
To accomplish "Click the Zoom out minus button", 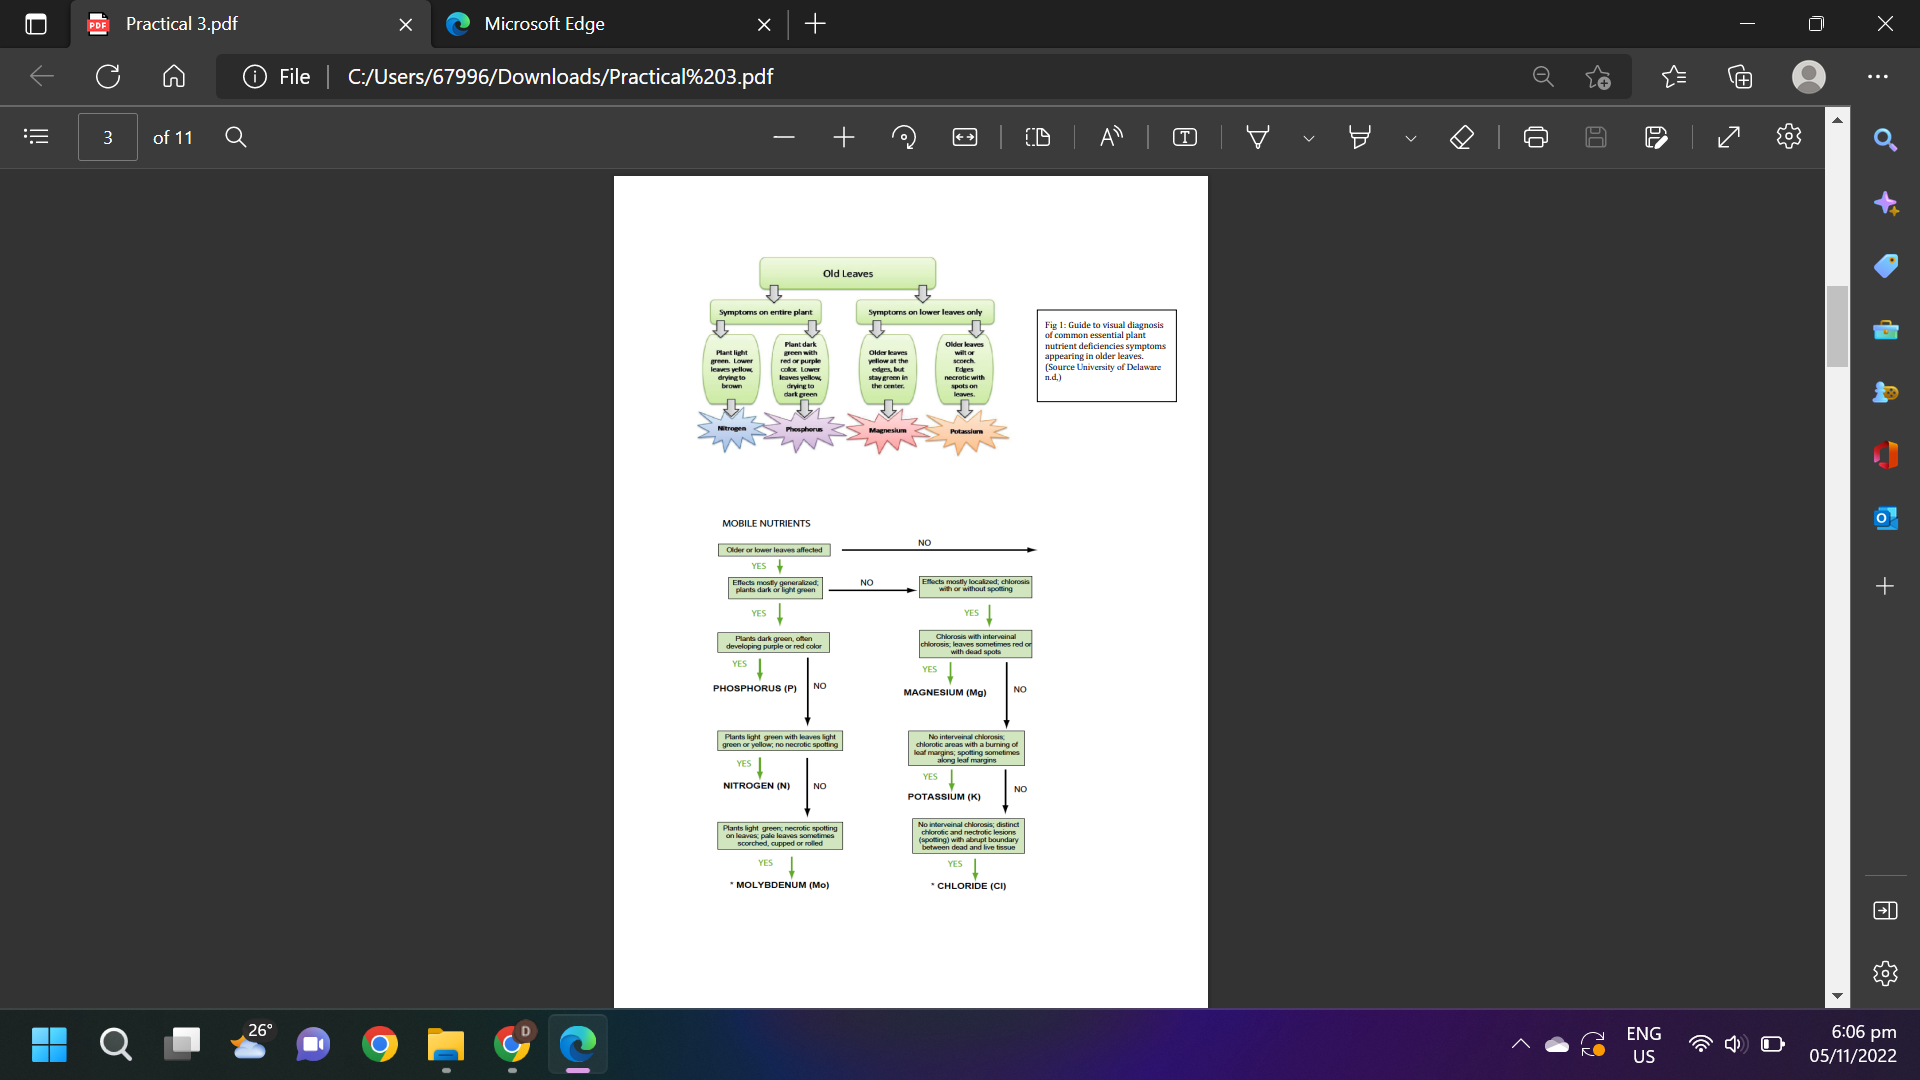I will pos(784,137).
